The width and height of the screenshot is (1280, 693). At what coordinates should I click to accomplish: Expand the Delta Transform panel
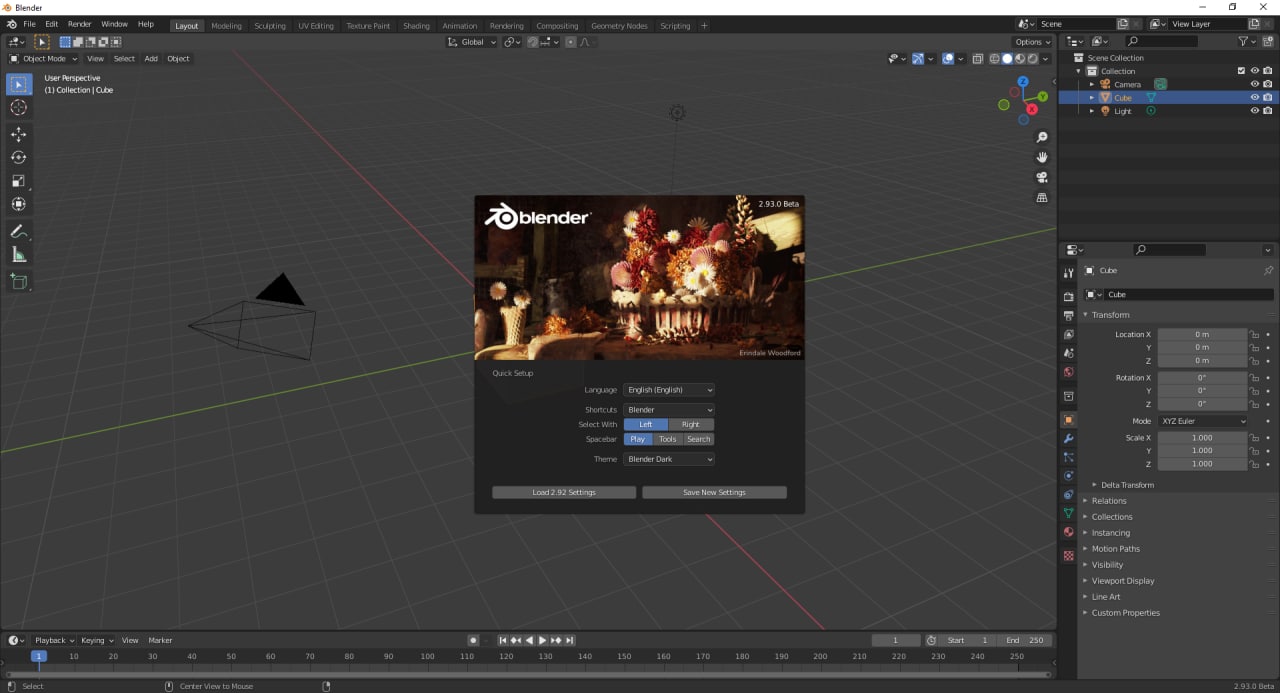click(1127, 485)
